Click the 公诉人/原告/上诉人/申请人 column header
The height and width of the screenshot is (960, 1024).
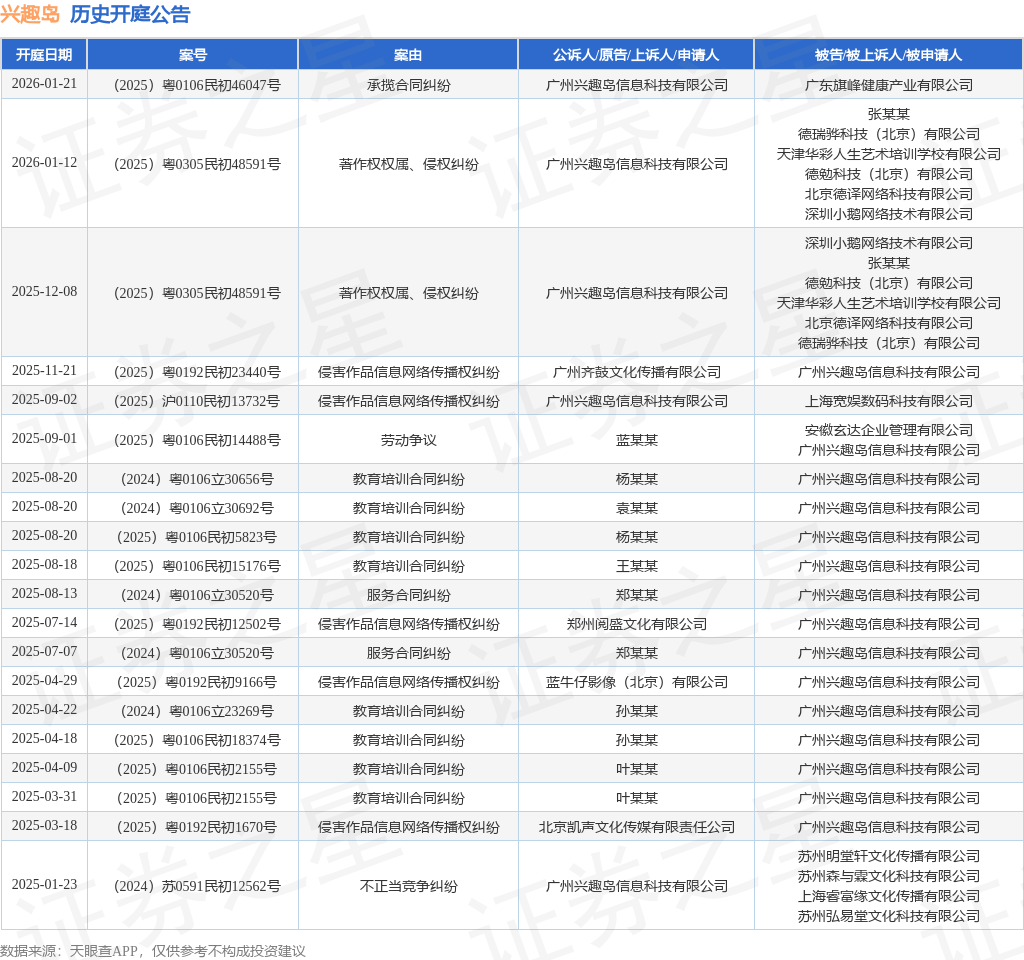[636, 55]
